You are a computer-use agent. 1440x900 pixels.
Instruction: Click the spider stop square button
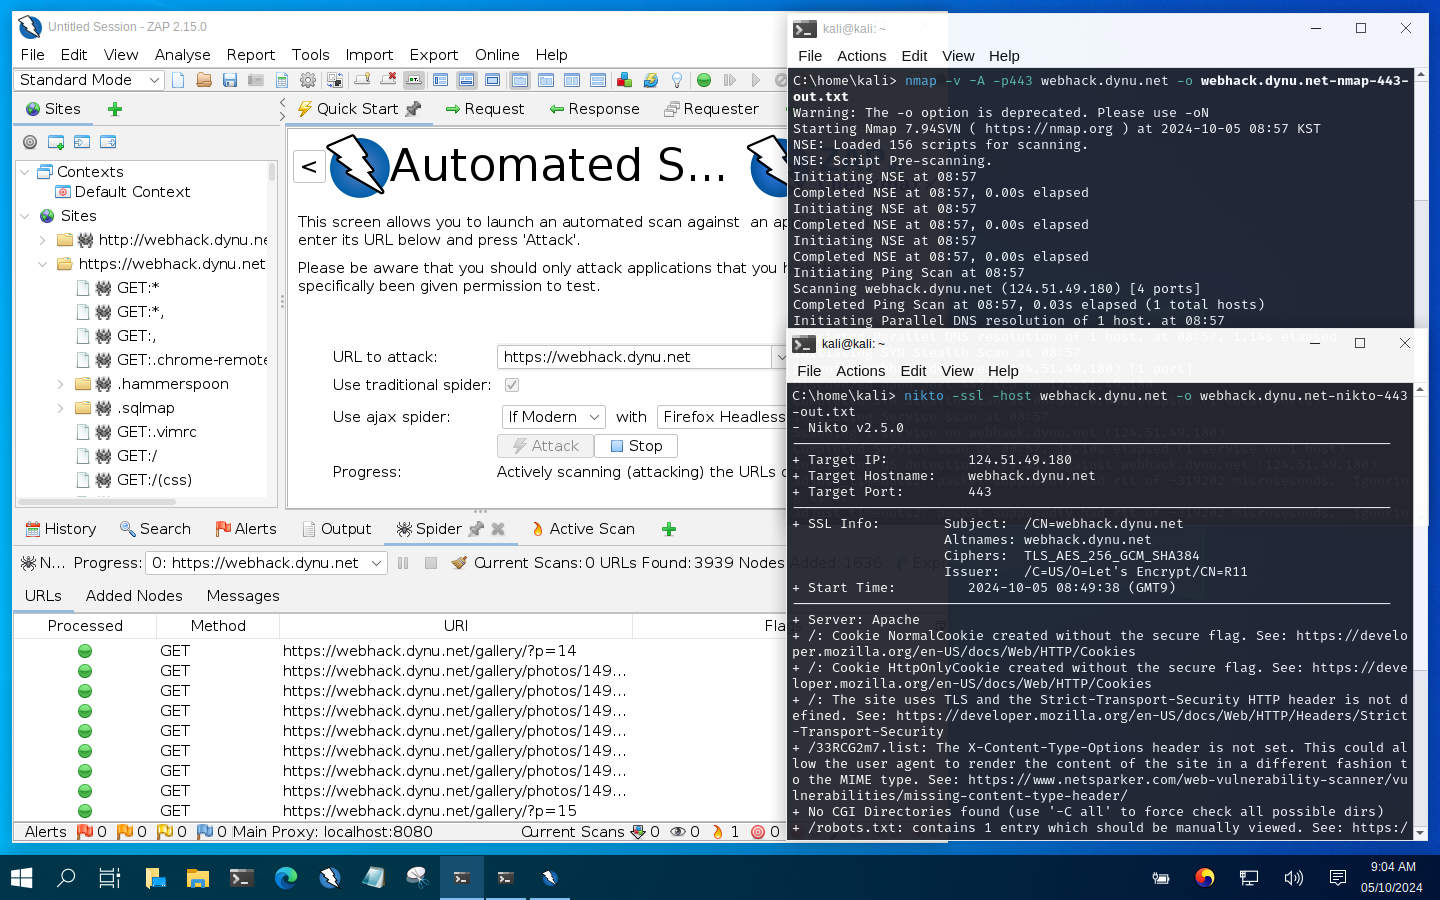coord(431,563)
